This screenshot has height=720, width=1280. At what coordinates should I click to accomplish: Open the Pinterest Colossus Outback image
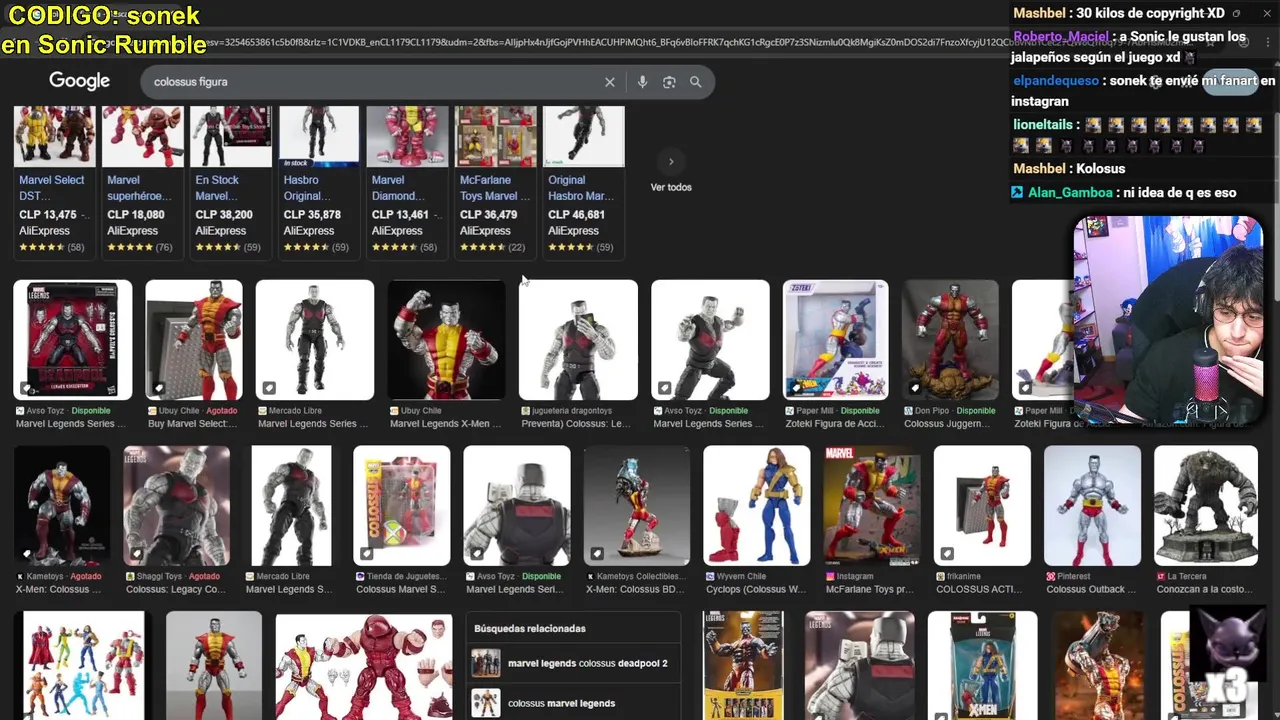pyautogui.click(x=1092, y=505)
